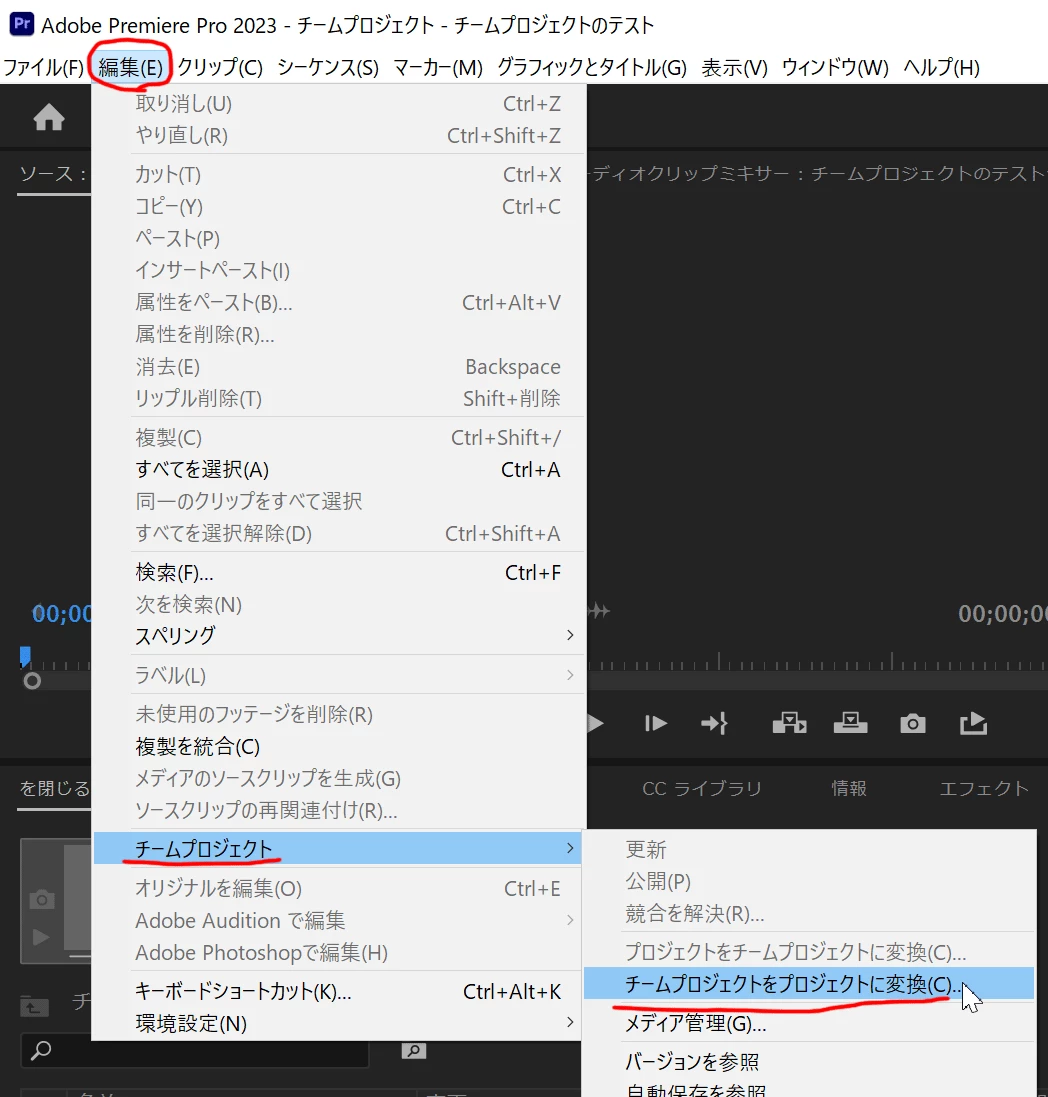Click the clip thumbnail in project panel
Viewport: 1048px width, 1097px height.
coord(57,900)
